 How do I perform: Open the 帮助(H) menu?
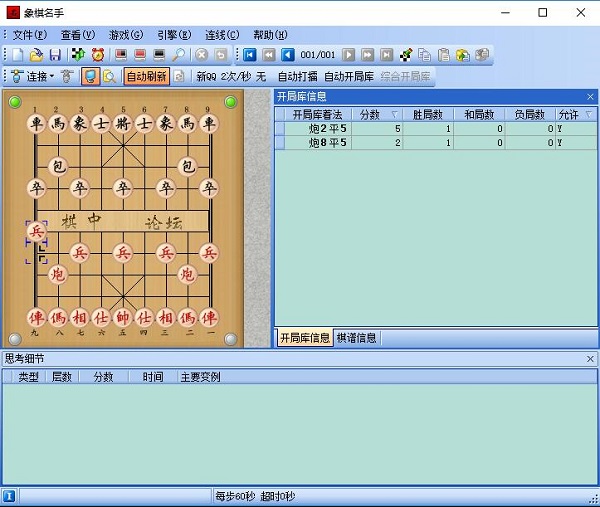[270, 35]
